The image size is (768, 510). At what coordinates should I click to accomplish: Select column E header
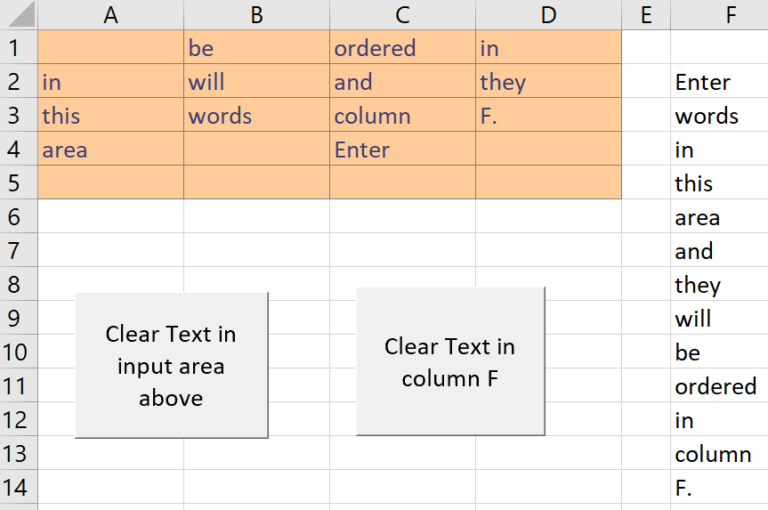pos(646,15)
